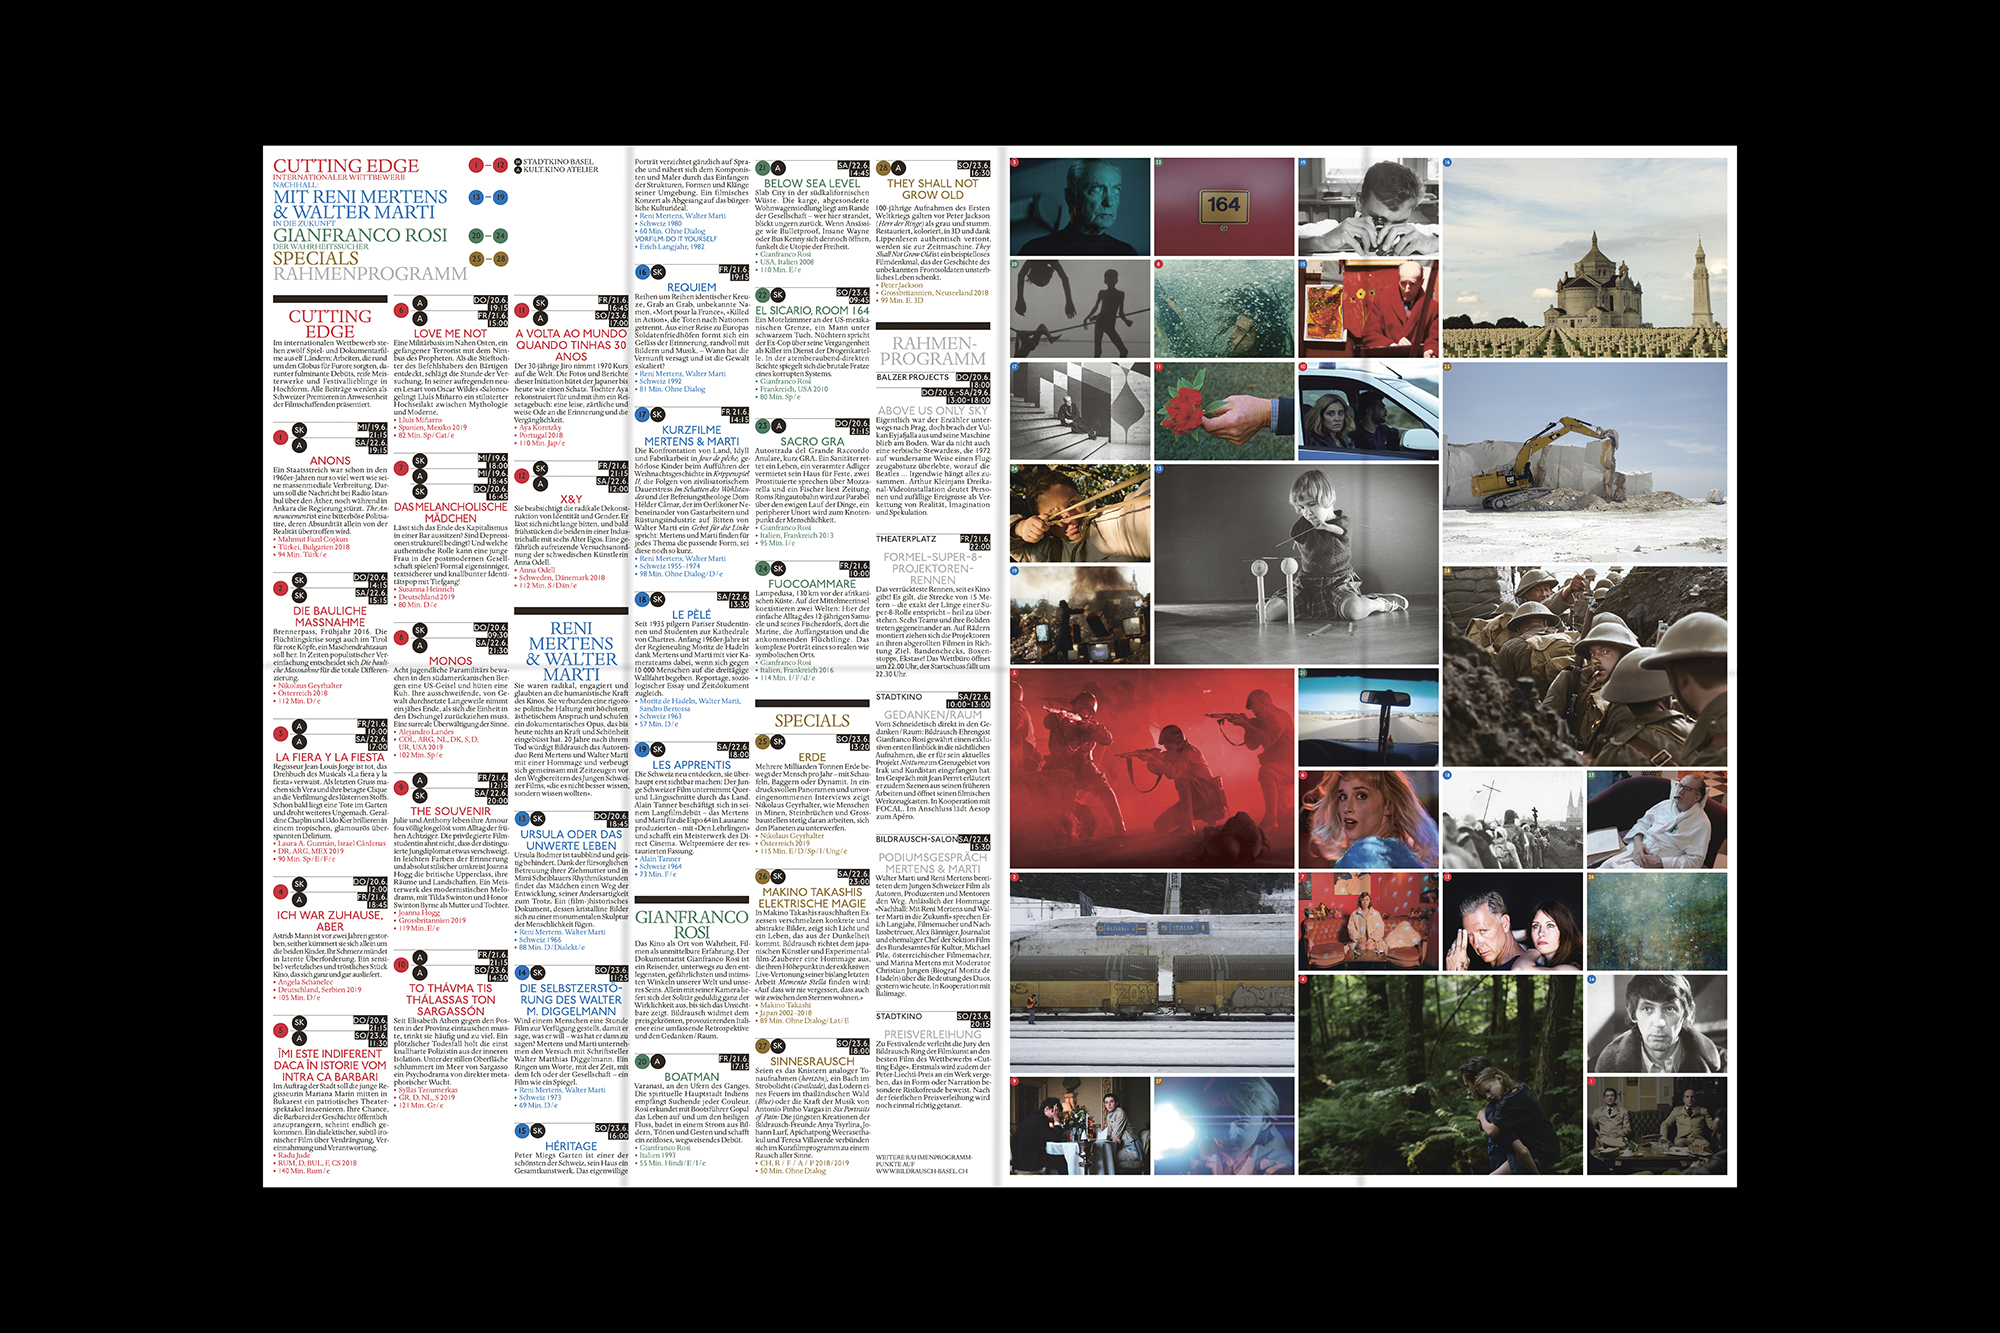
Task: Open the basilica with cemetery photo
Action: click(x=1584, y=257)
